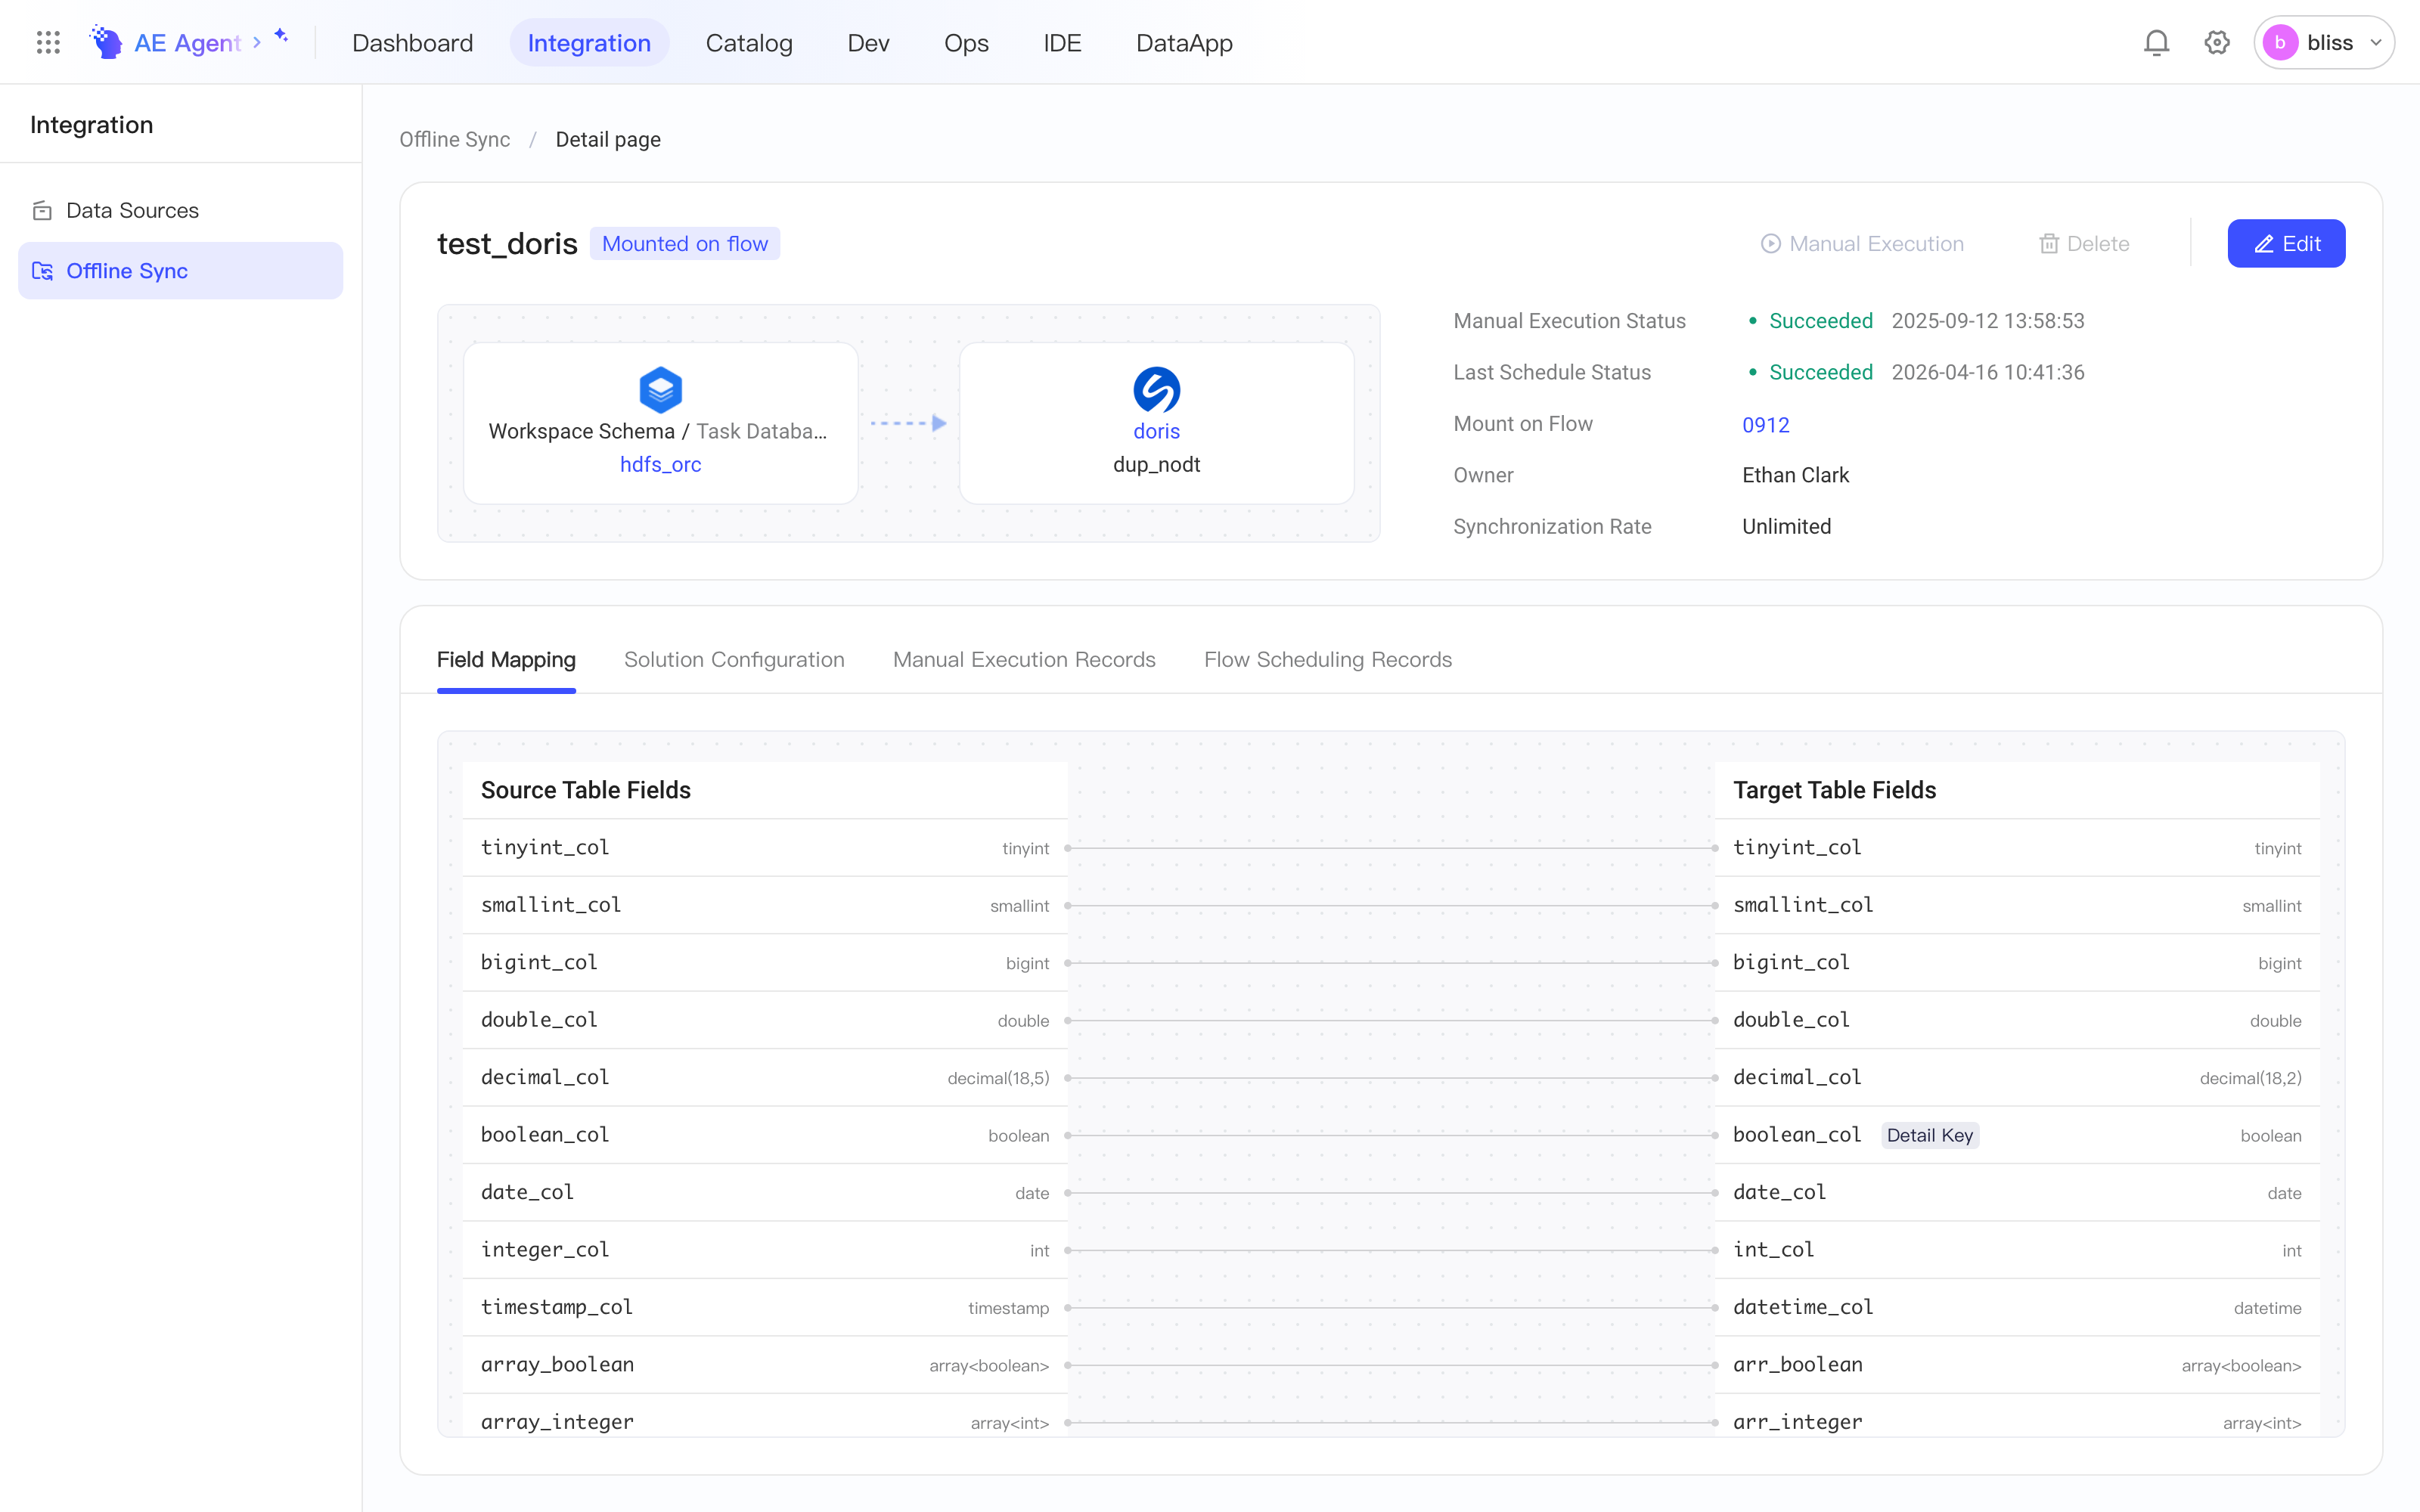This screenshot has height=1512, width=2420.
Task: Open Data Sources in sidebar
Action: pos(180,210)
